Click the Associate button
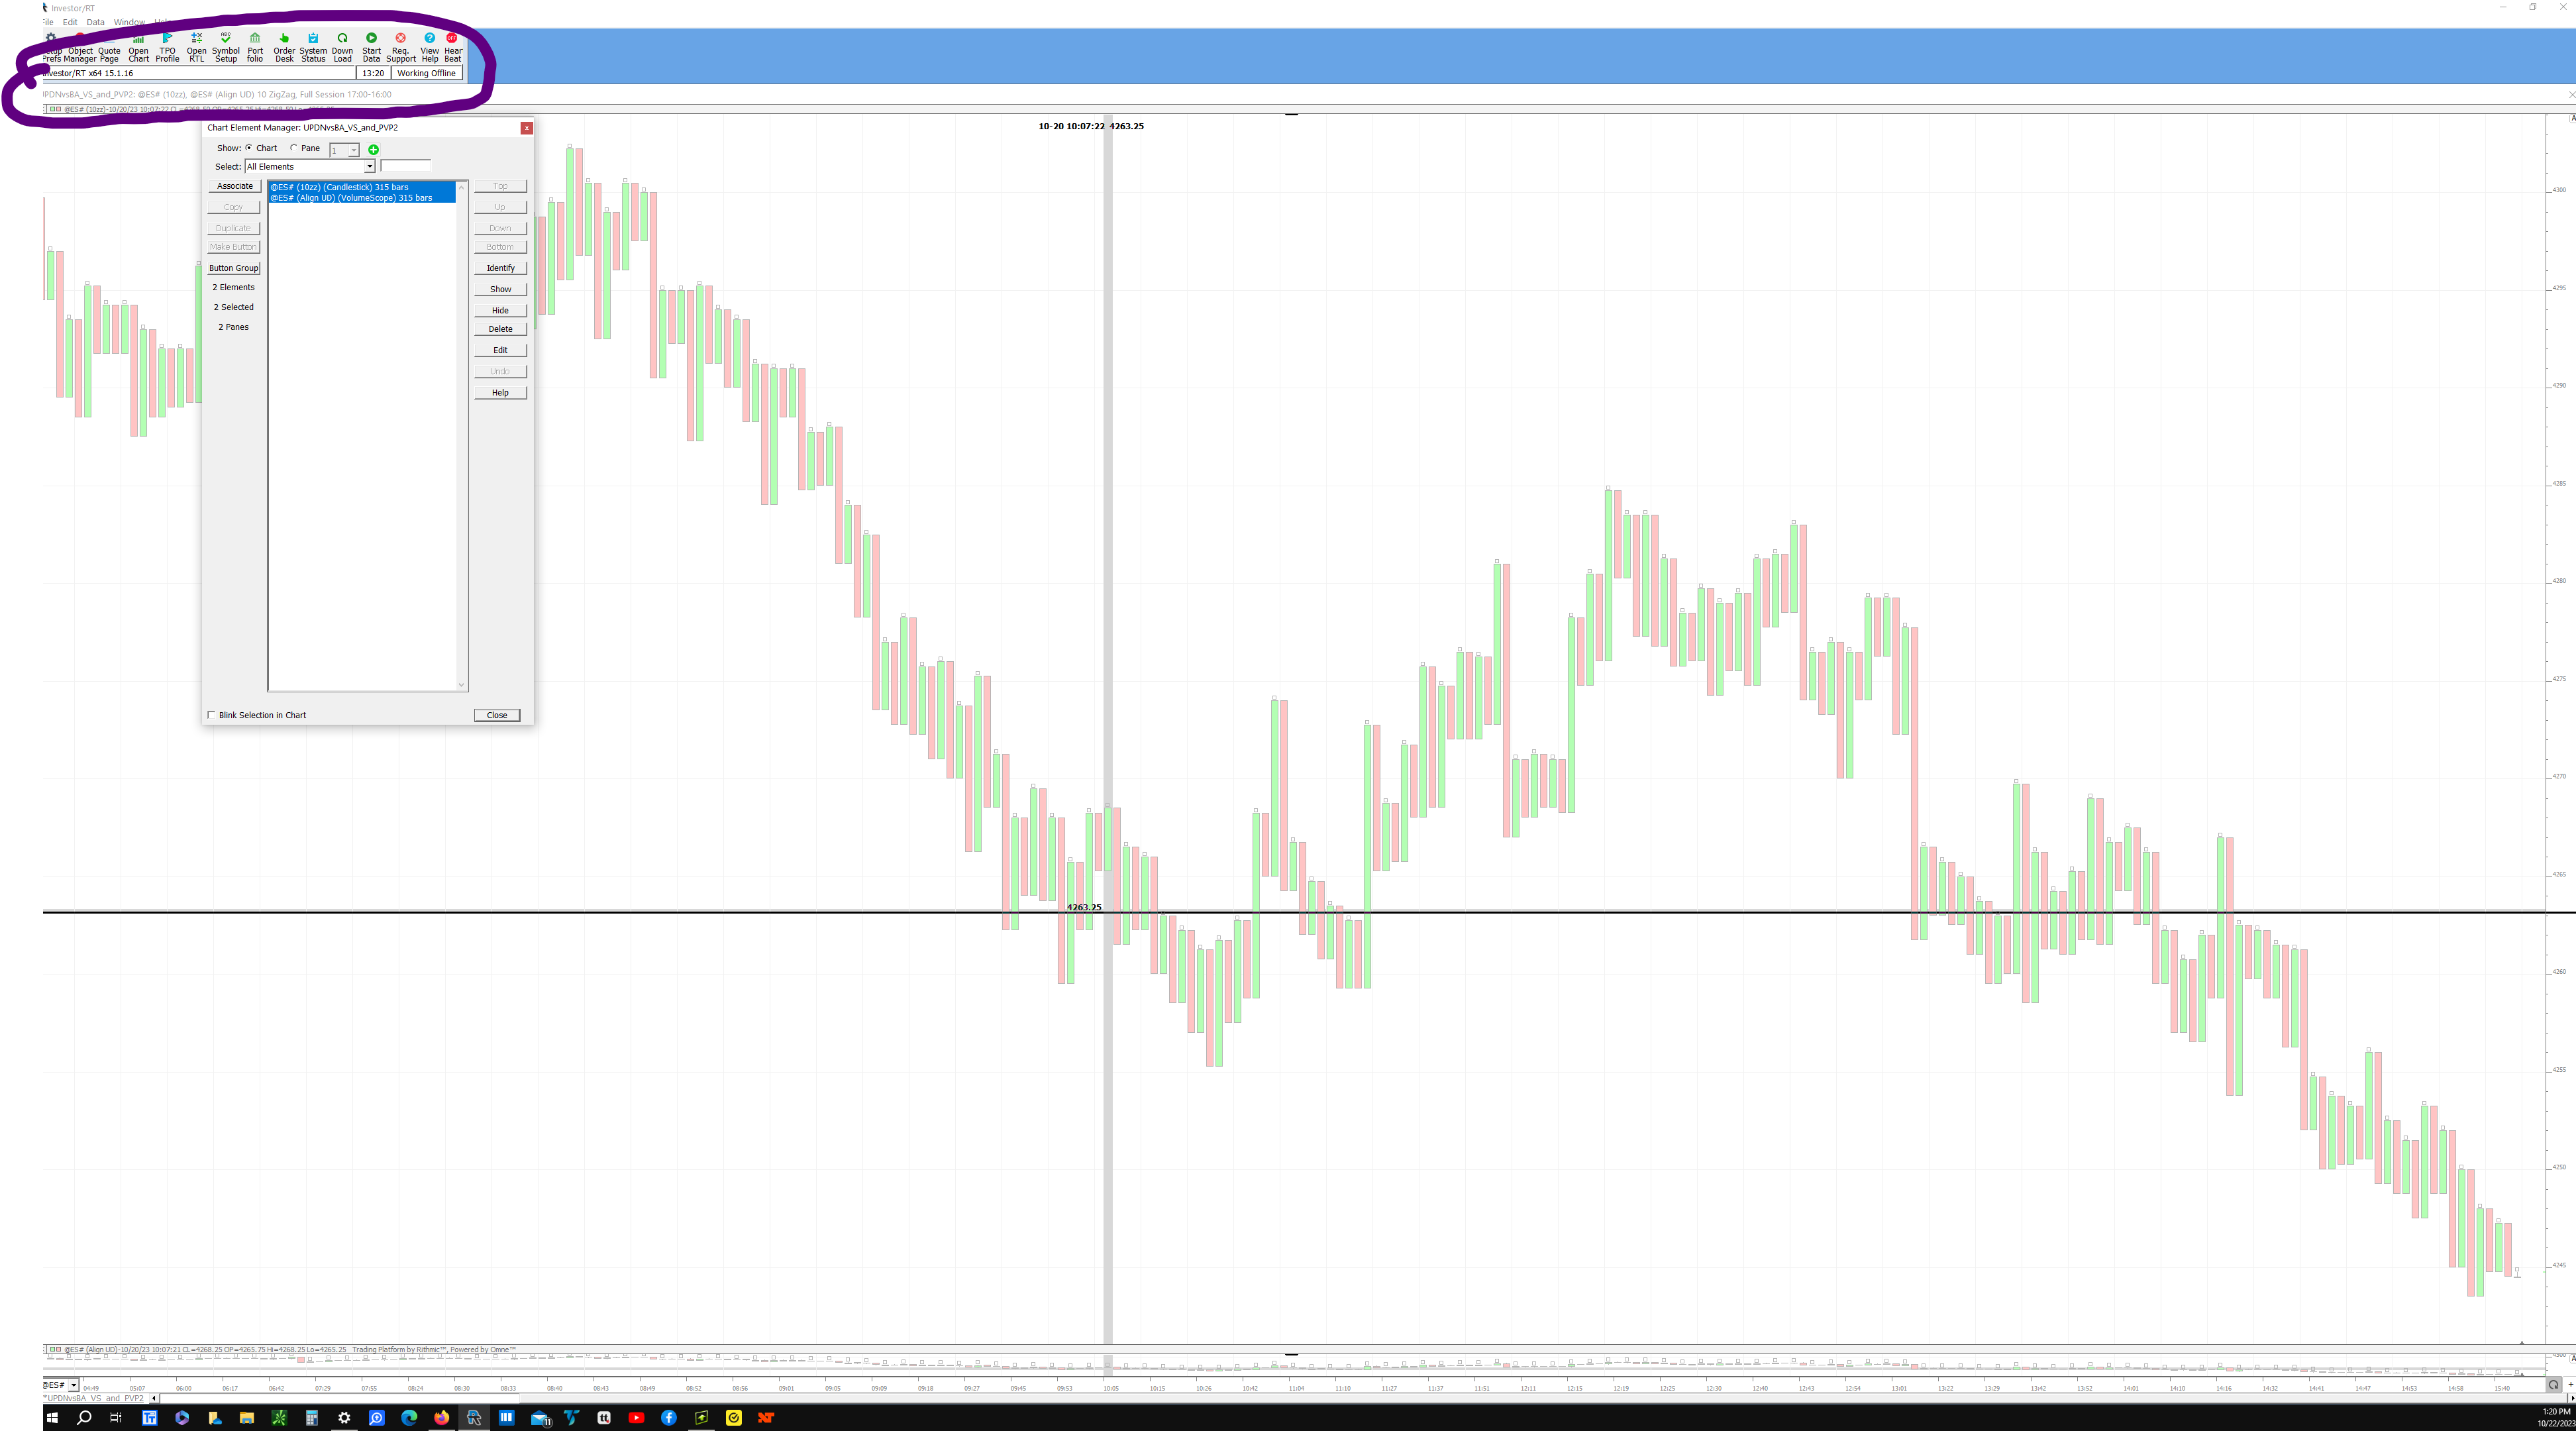This screenshot has width=2576, height=1431. [235, 186]
